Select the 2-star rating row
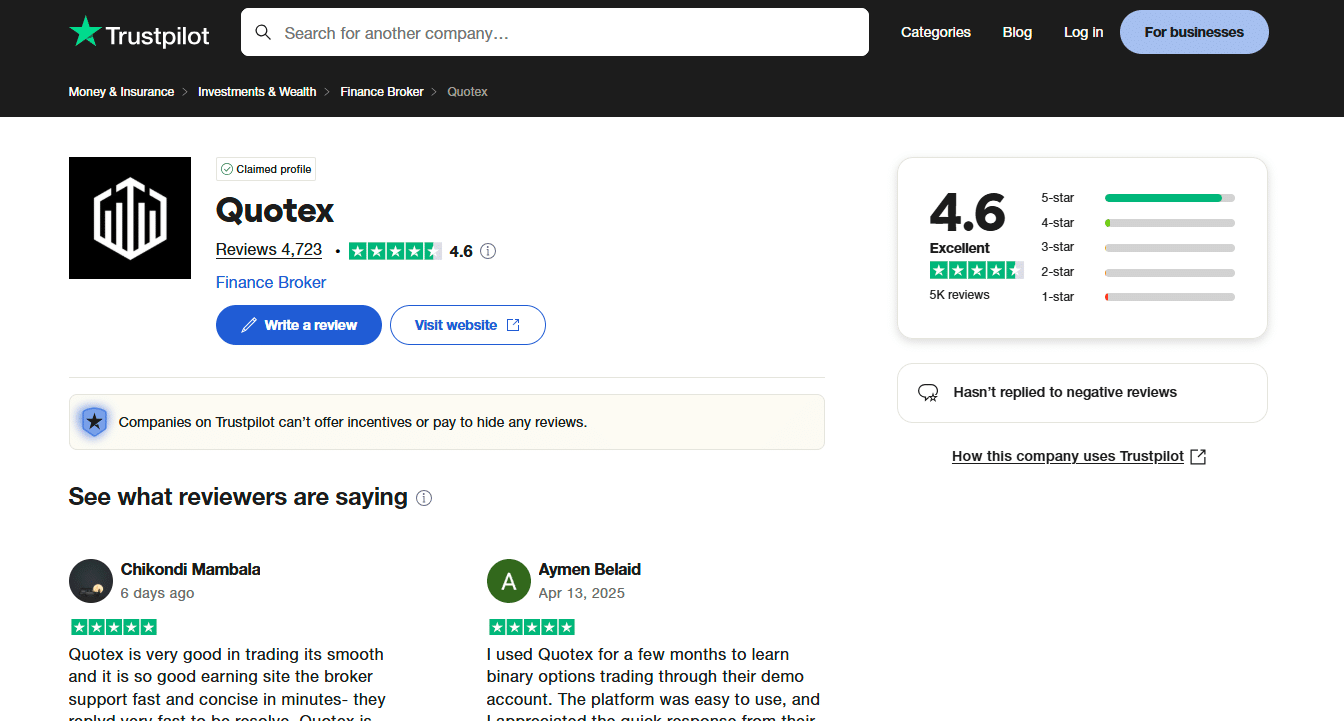Image resolution: width=1344 pixels, height=721 pixels. (1138, 272)
